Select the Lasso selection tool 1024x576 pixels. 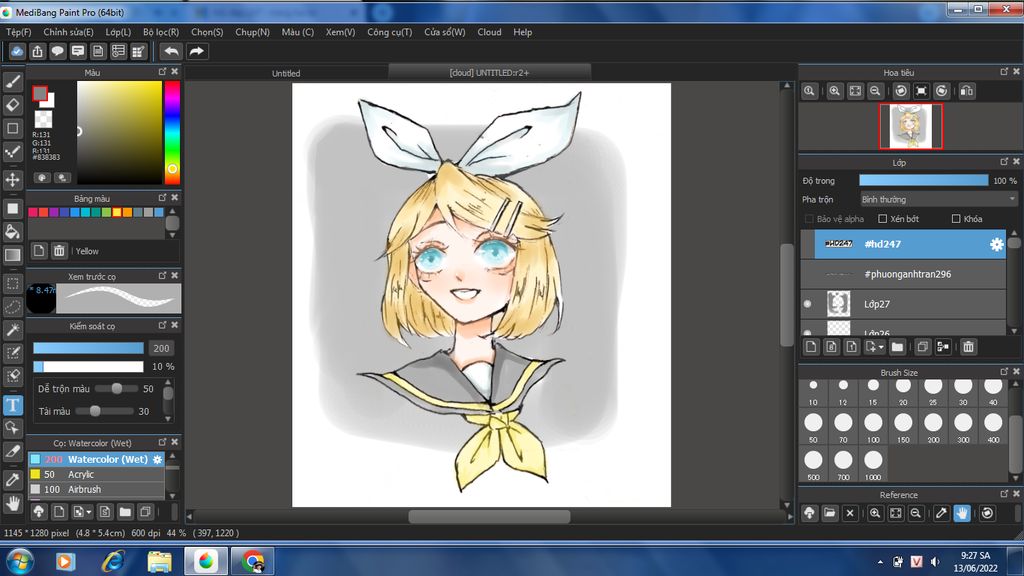12,306
